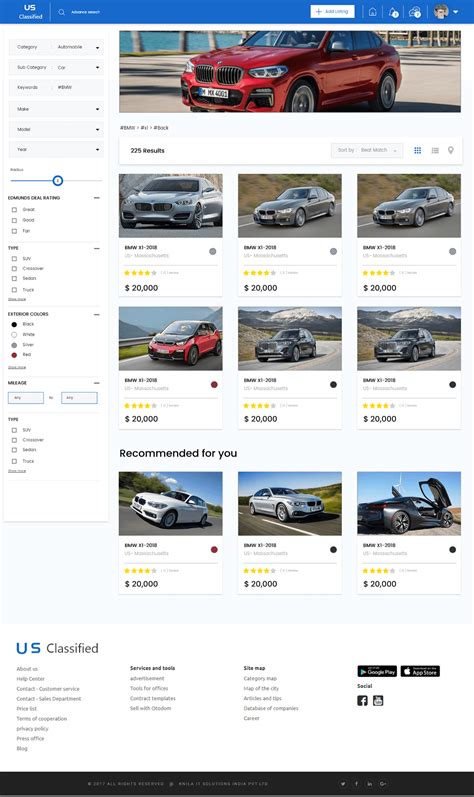This screenshot has height=797, width=474.
Task: Switch results to list view
Action: tap(435, 150)
